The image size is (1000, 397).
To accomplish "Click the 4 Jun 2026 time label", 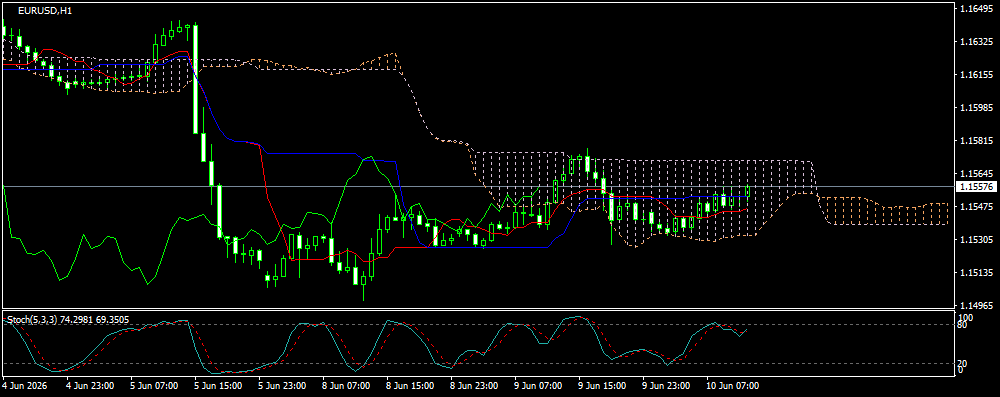I will (x=24, y=386).
